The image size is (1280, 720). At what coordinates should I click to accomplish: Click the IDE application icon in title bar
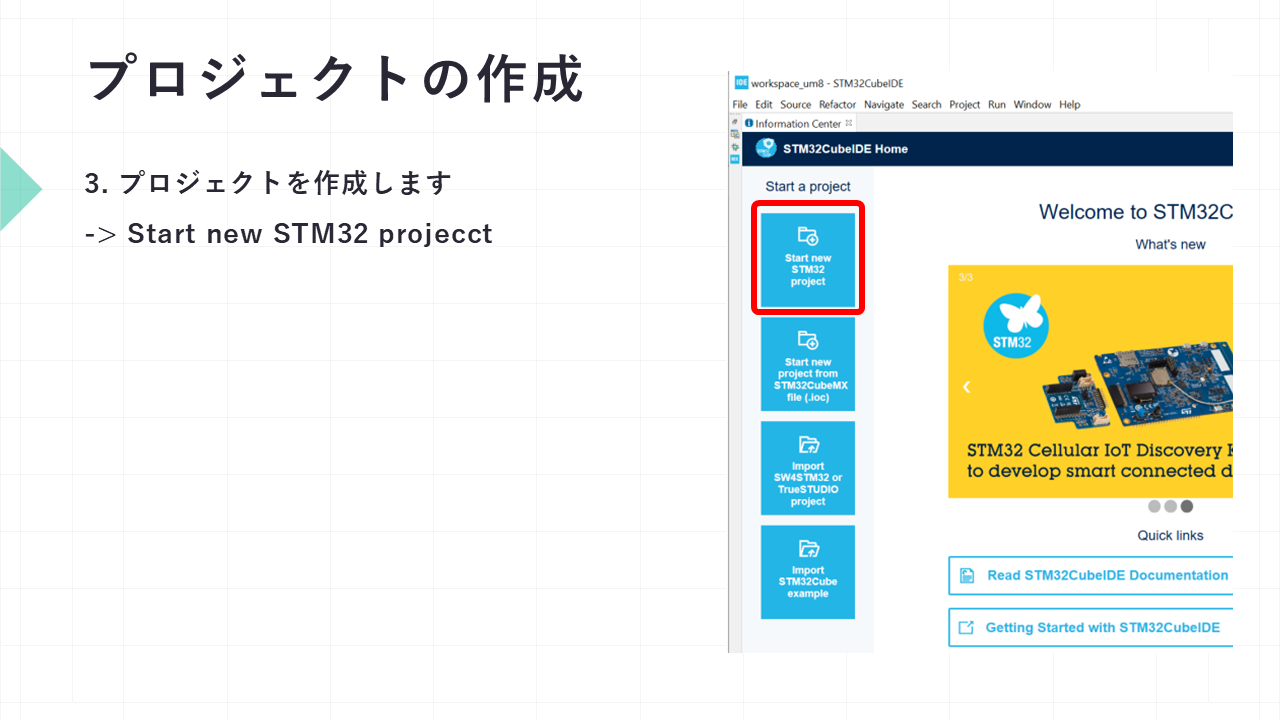(741, 83)
